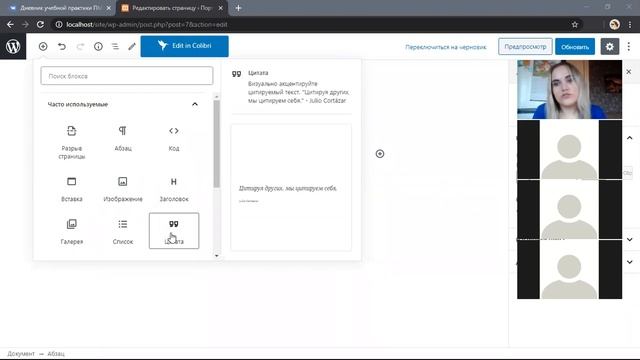The image size is (640, 360).
Task: Open the Chrome three-dot menu
Action: click(x=630, y=24)
